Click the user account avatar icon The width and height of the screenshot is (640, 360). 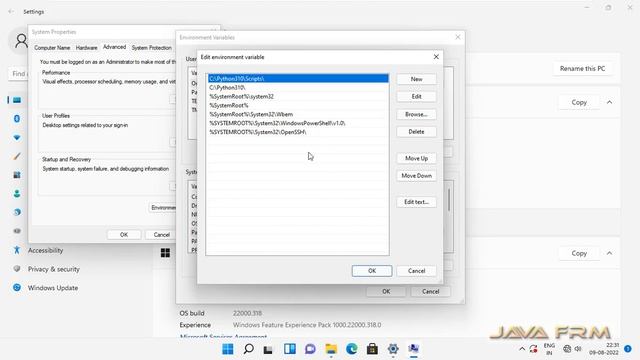point(21,41)
